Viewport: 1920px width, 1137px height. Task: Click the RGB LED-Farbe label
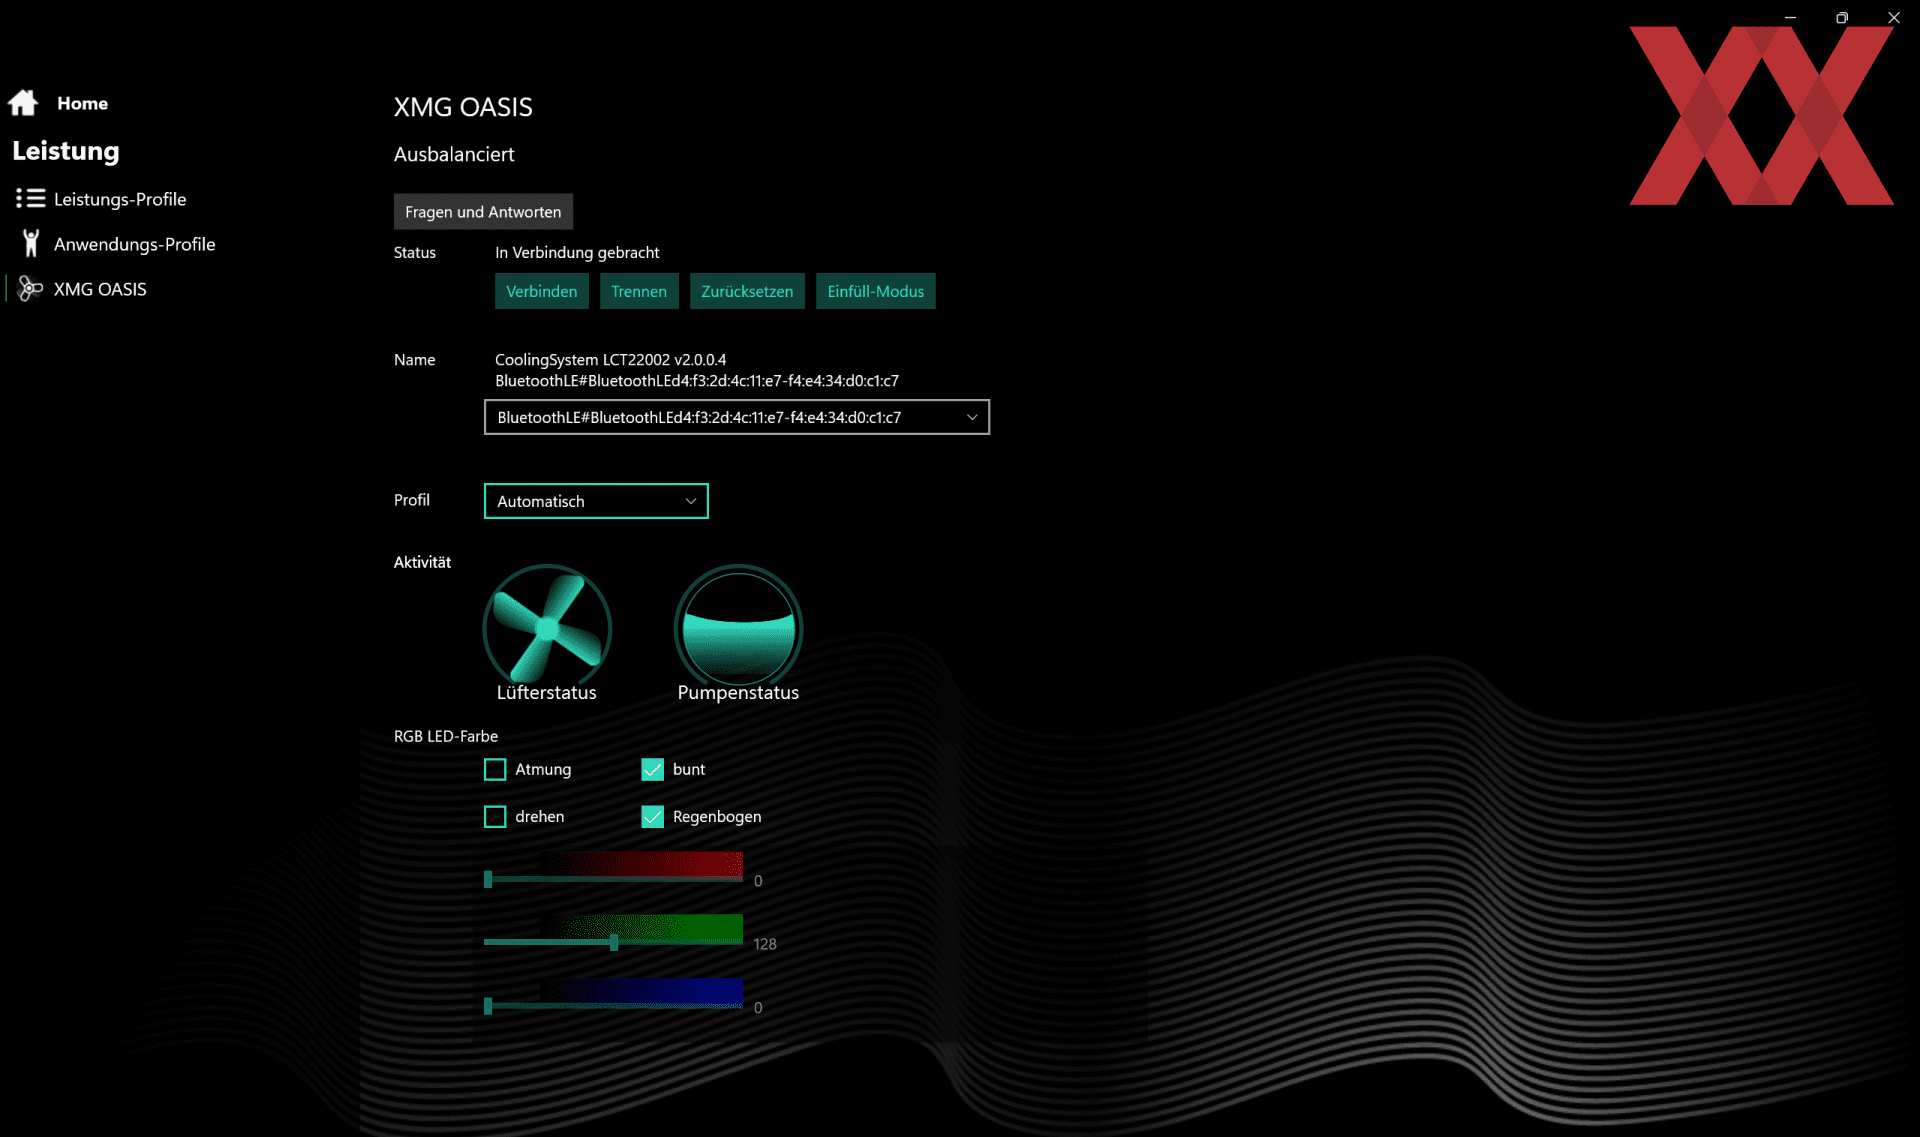(446, 736)
